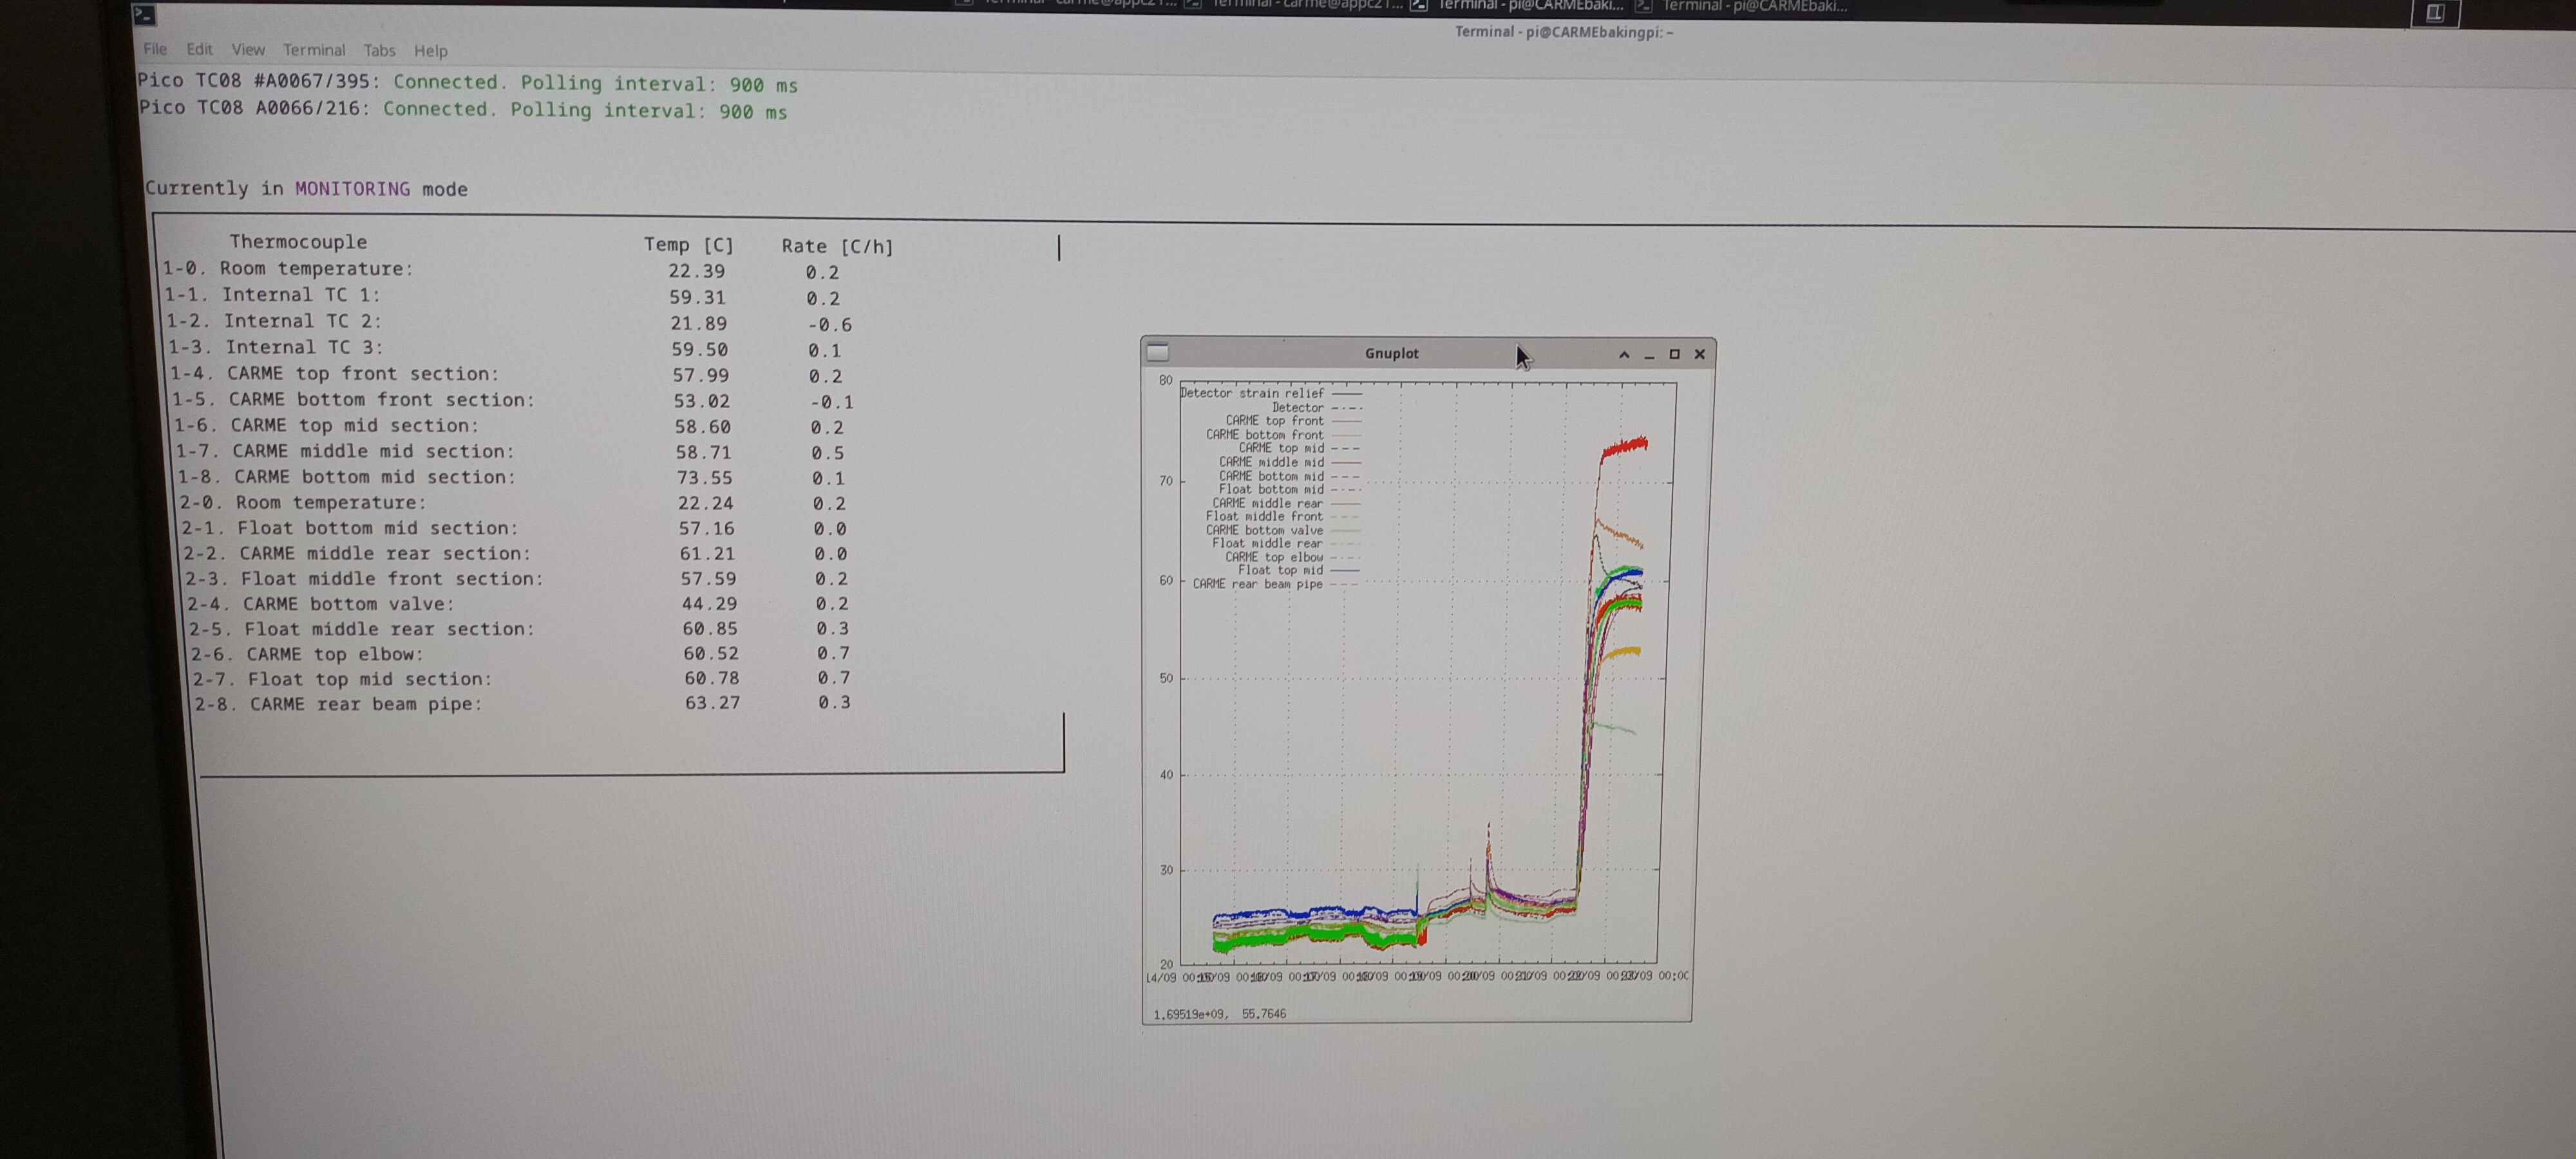
Task: Click the panel icon at taskbar right
Action: click(2435, 13)
